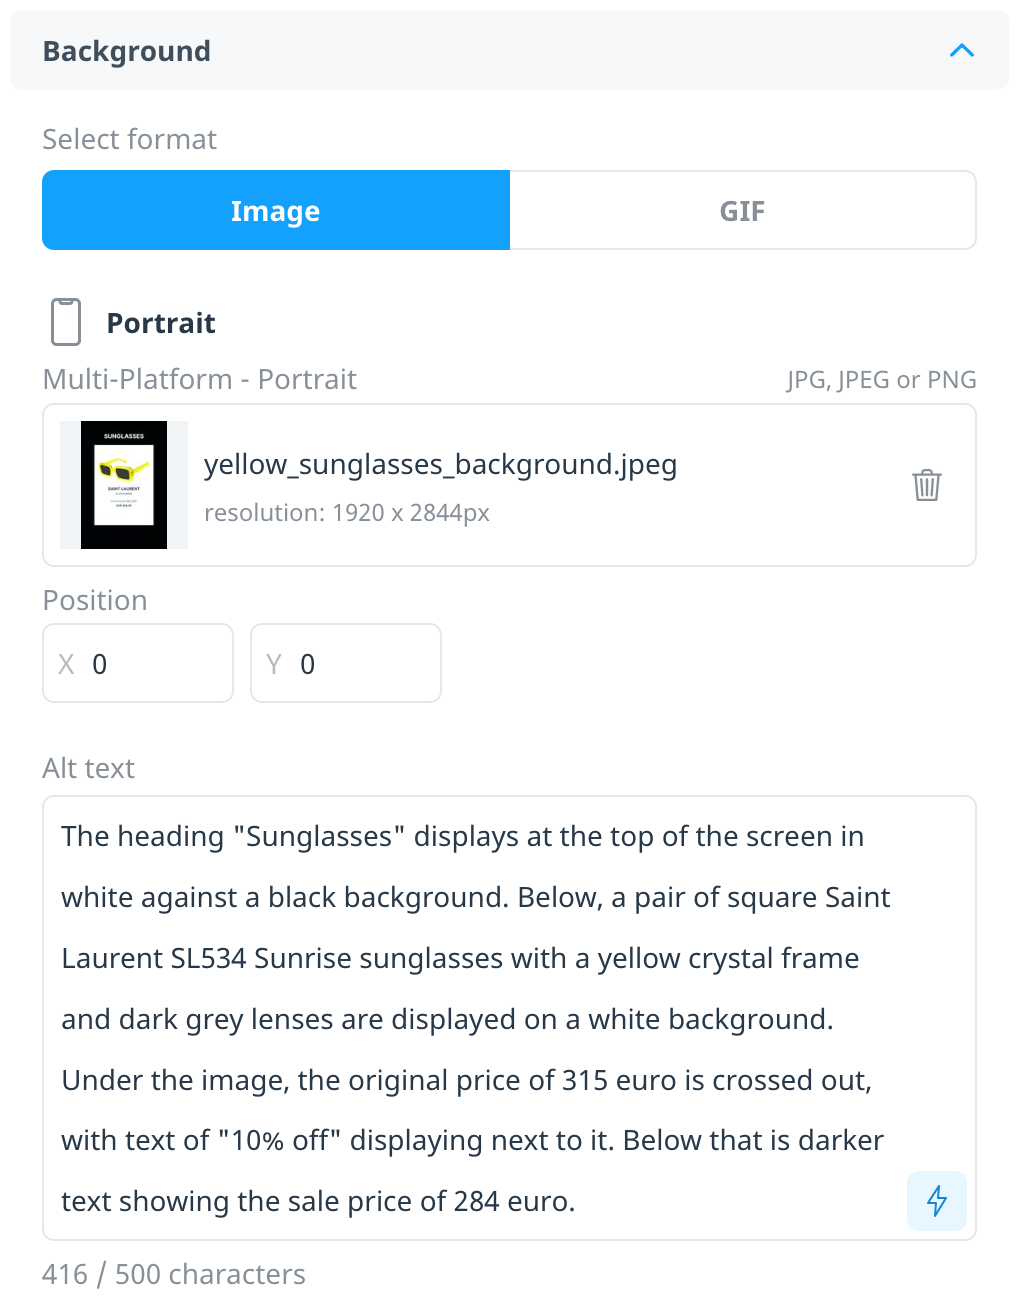Click the JPG, JPEG or PNG hint
This screenshot has height=1300, width=1020.
(881, 380)
